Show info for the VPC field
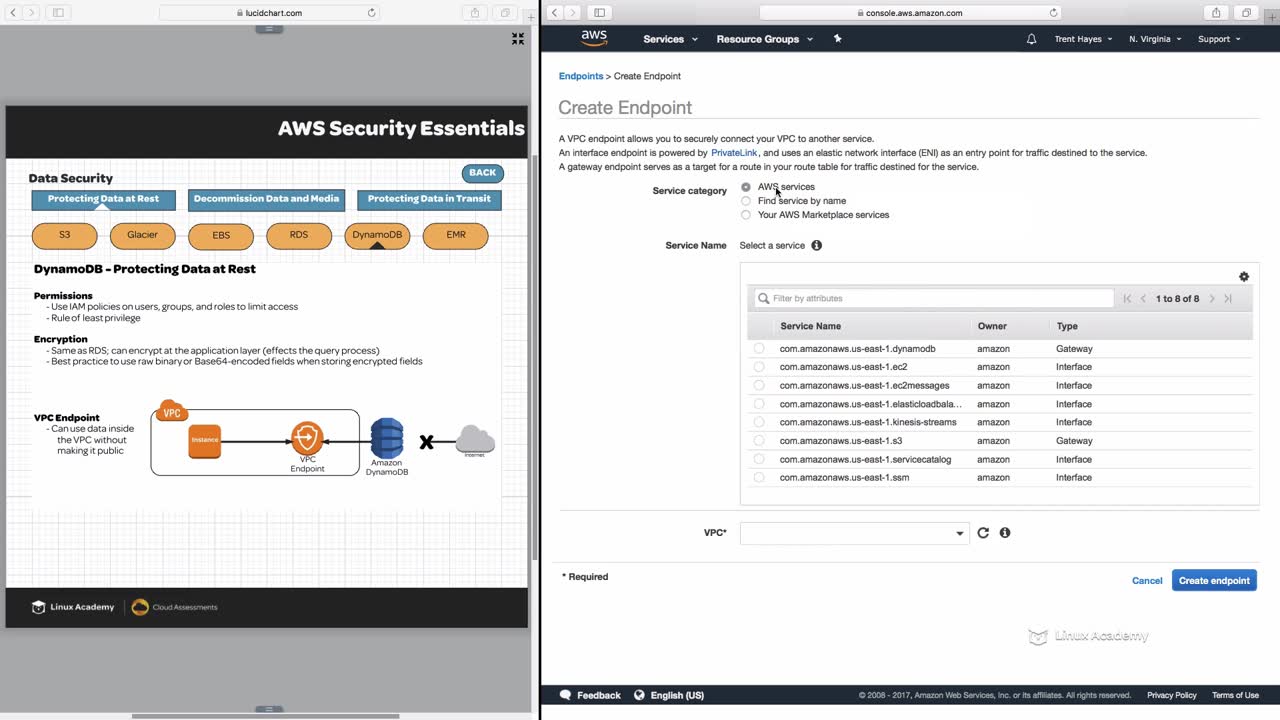 1005,533
